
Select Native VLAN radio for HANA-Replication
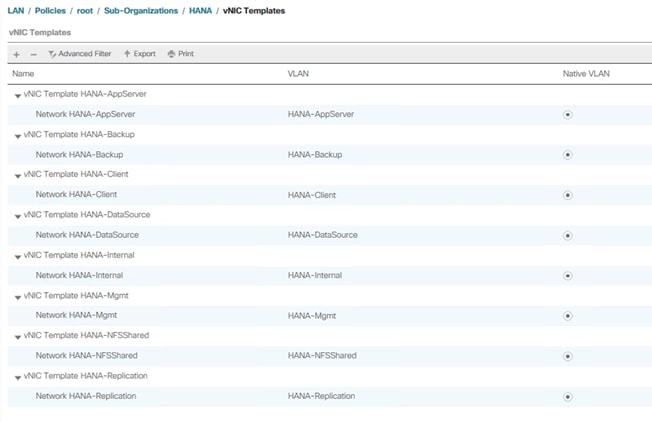point(568,397)
